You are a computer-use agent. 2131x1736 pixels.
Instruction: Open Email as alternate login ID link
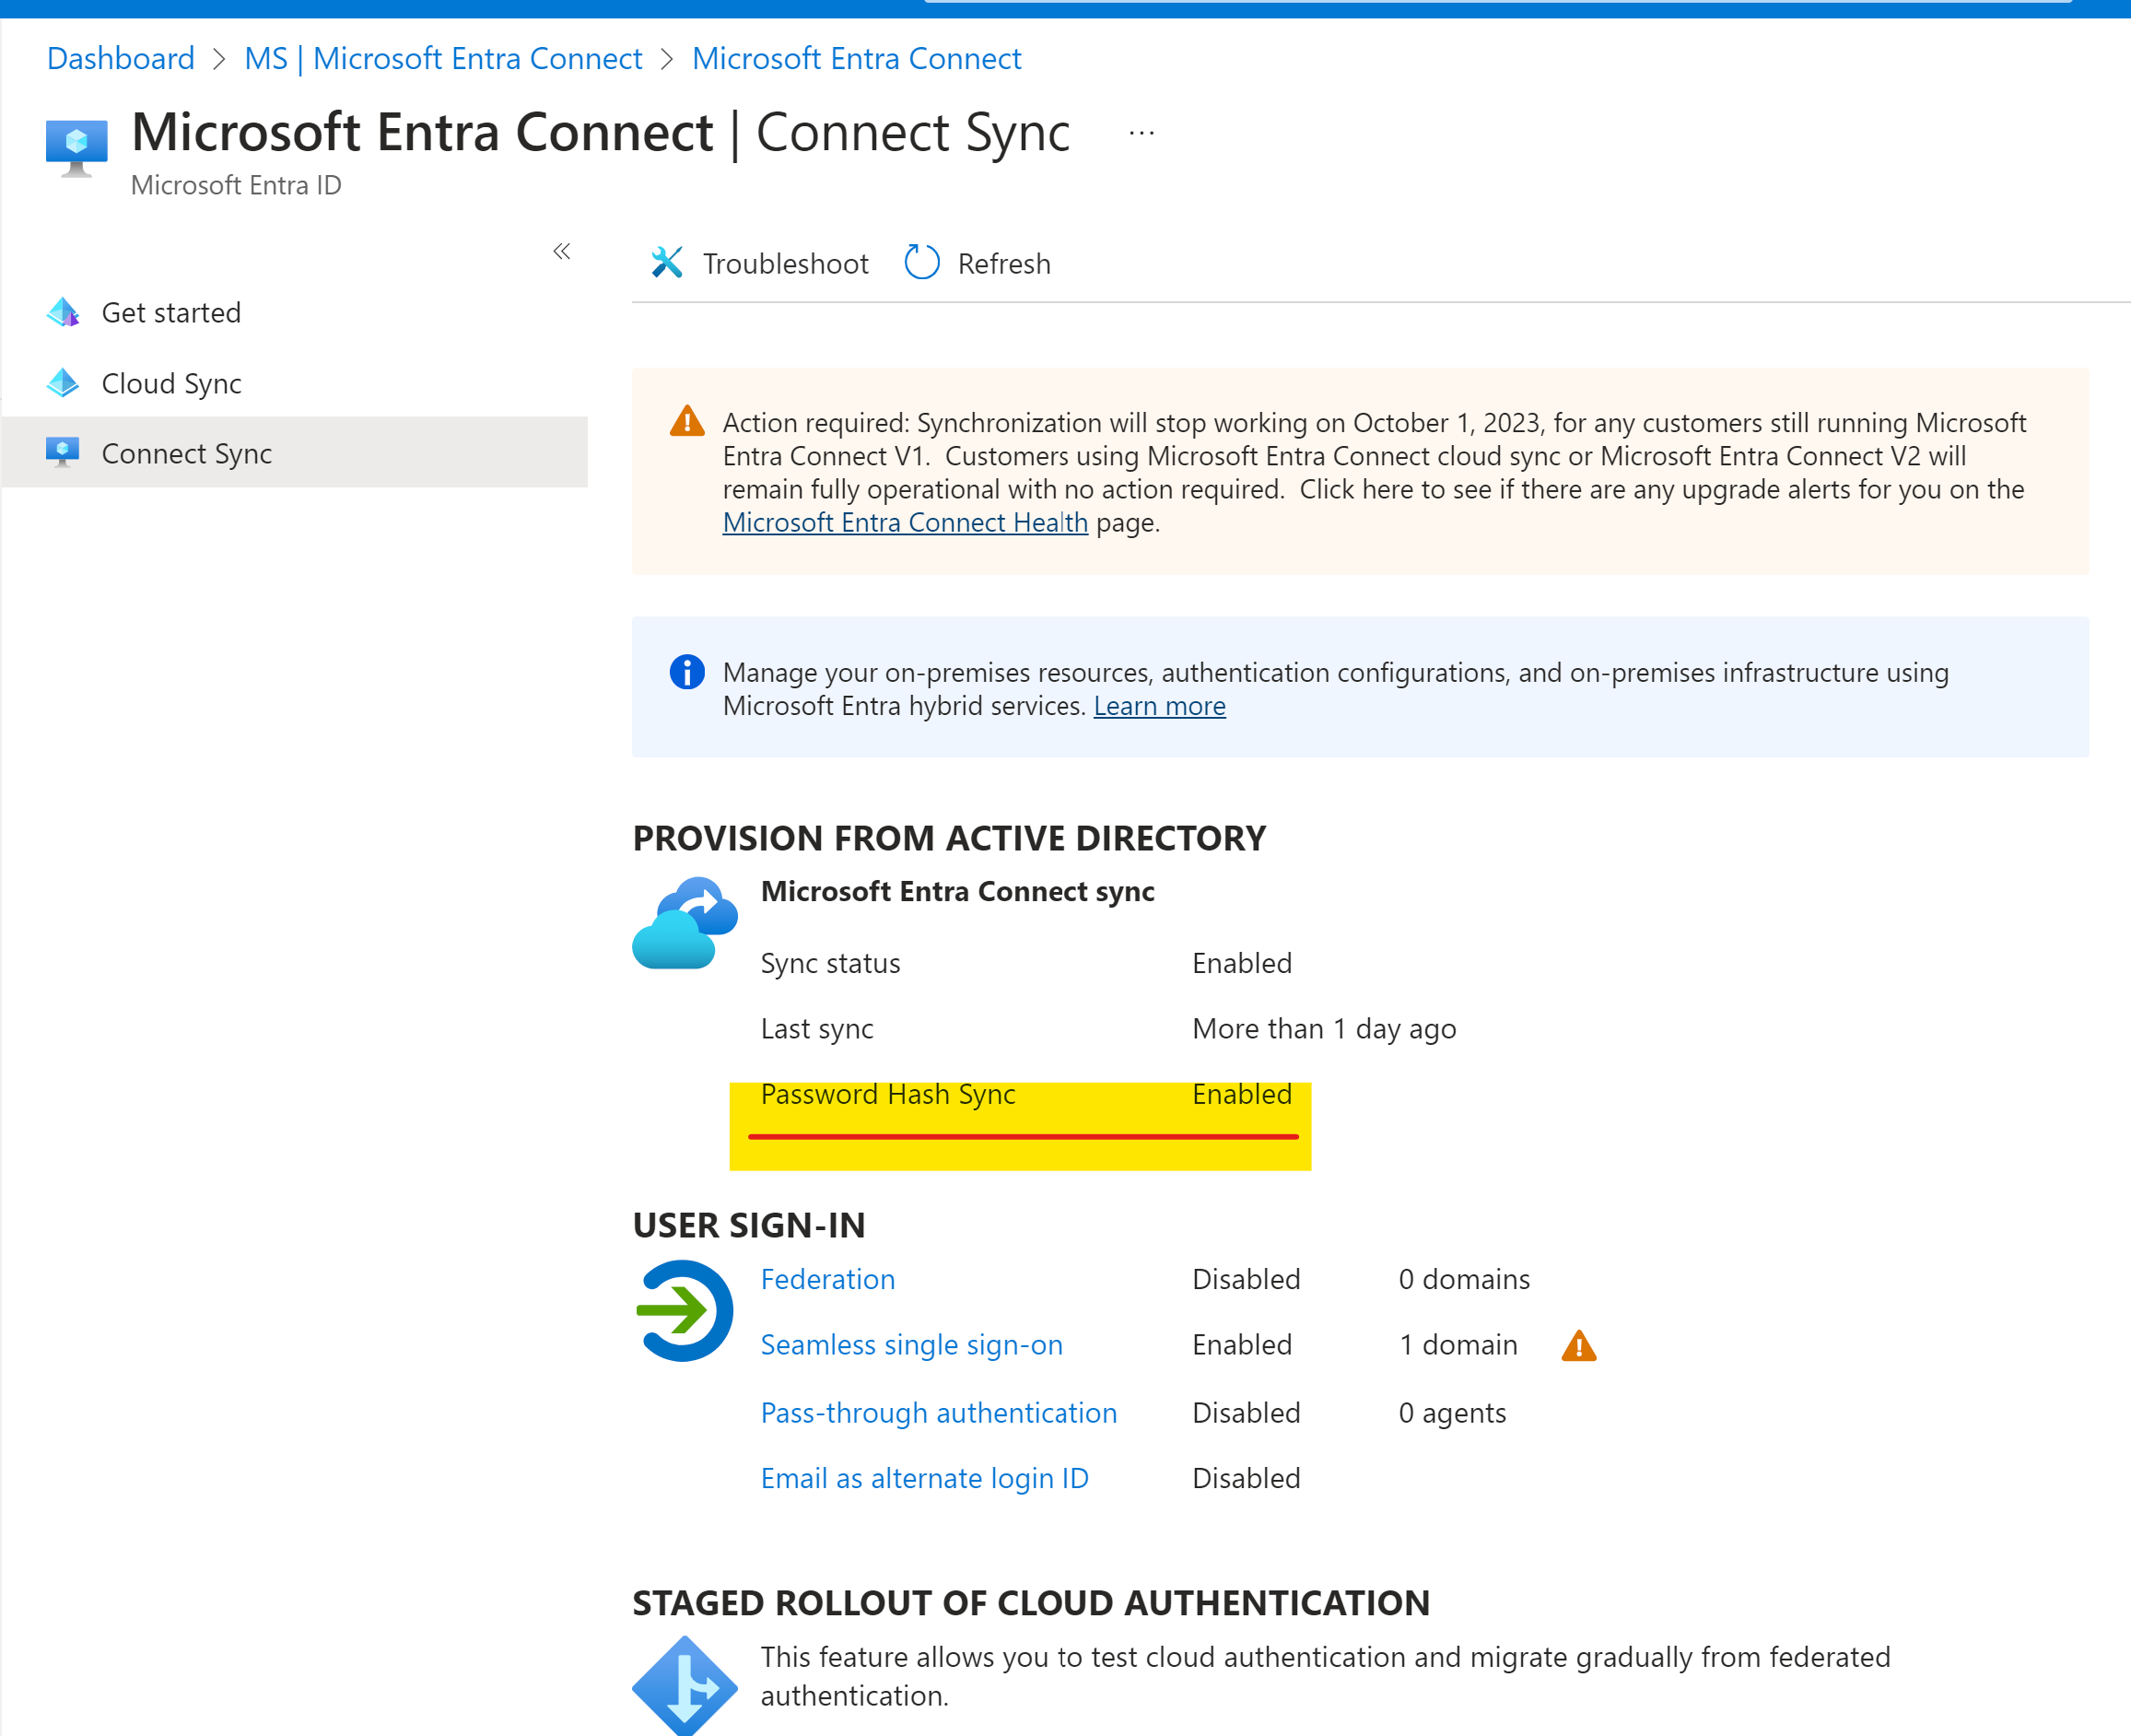(x=925, y=1478)
